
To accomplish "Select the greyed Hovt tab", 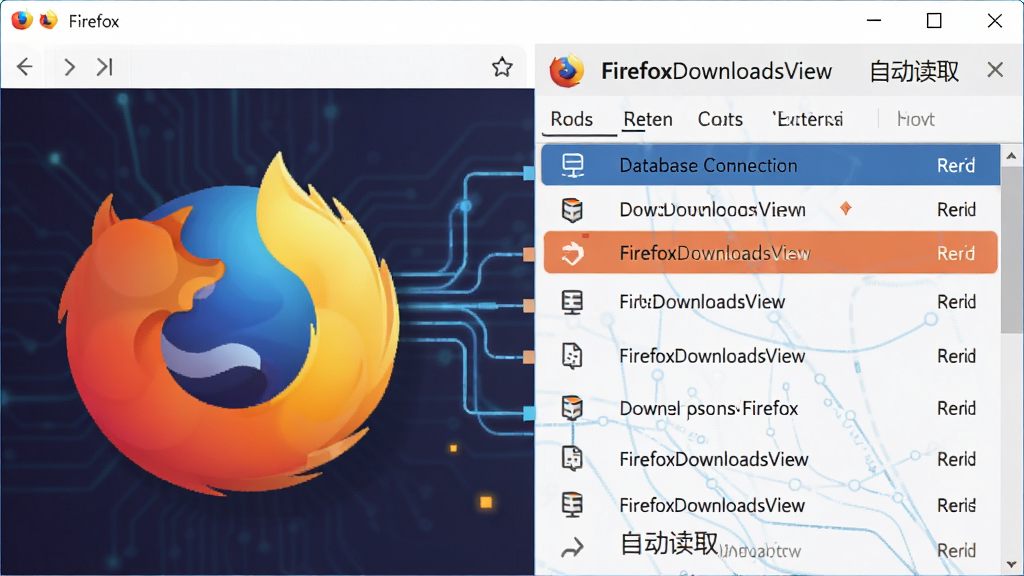I will pos(916,119).
